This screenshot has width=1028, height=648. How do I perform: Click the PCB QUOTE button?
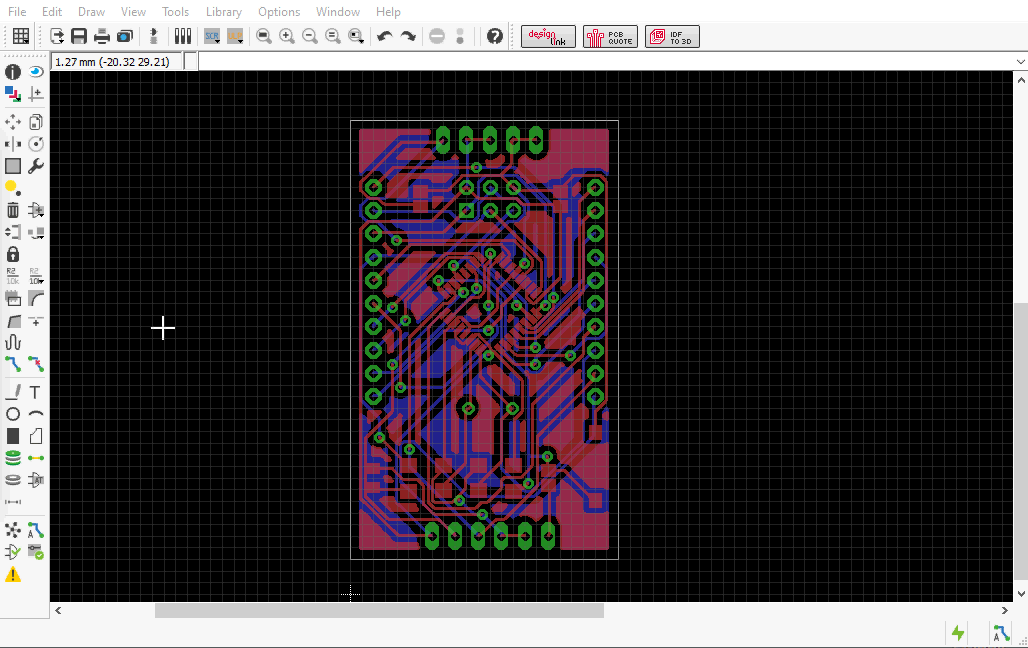tap(610, 36)
